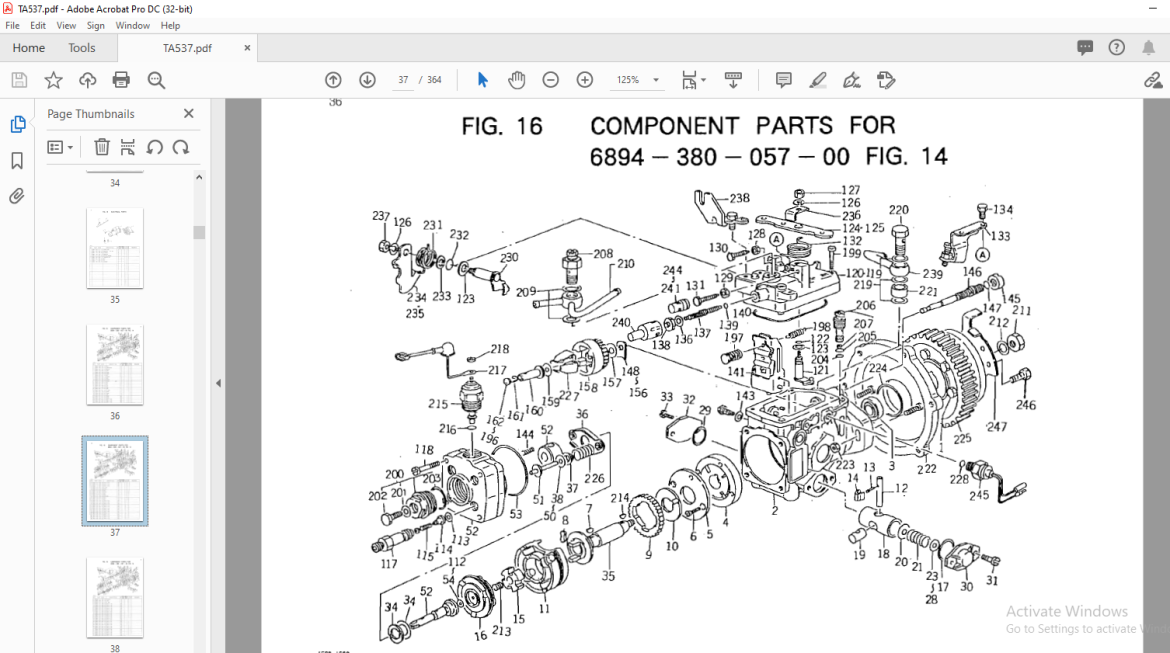
Task: Go to previous page arrow
Action: pyautogui.click(x=334, y=80)
